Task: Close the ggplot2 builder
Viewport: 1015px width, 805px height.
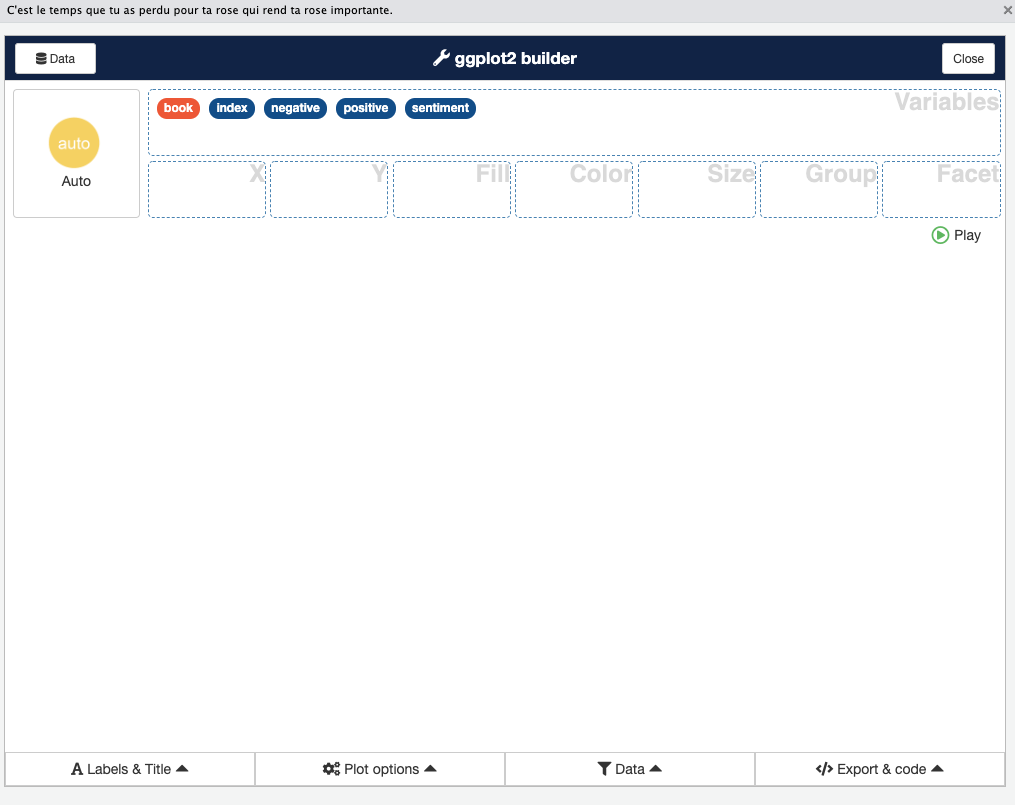Action: tap(968, 58)
